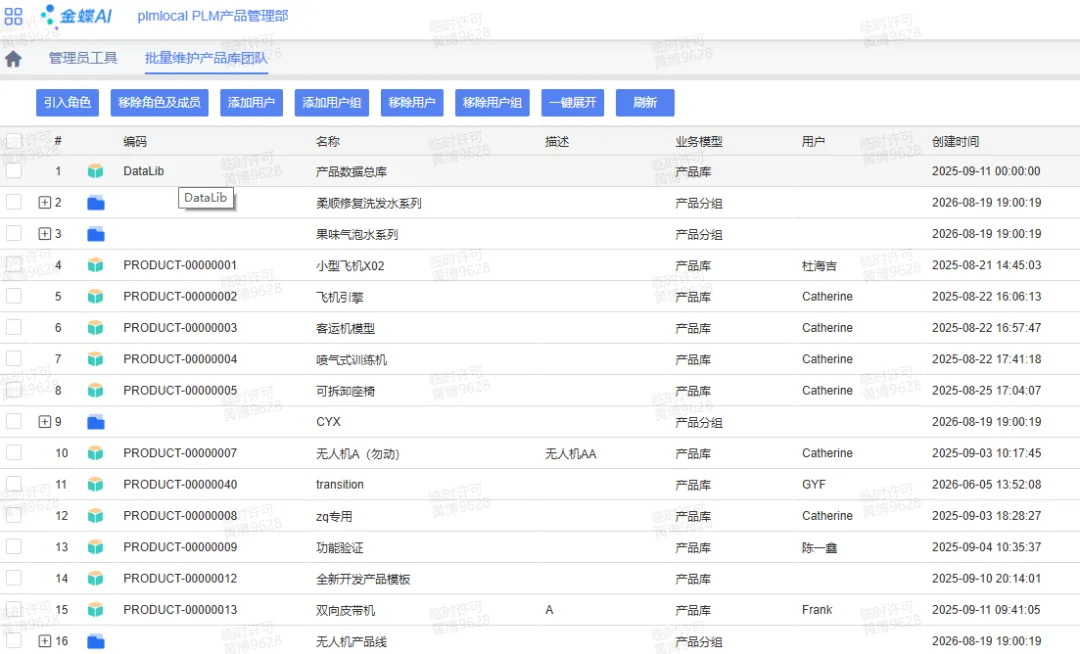This screenshot has width=1080, height=654.
Task: Click the name cell 双向皮带机
Action: tap(345, 611)
